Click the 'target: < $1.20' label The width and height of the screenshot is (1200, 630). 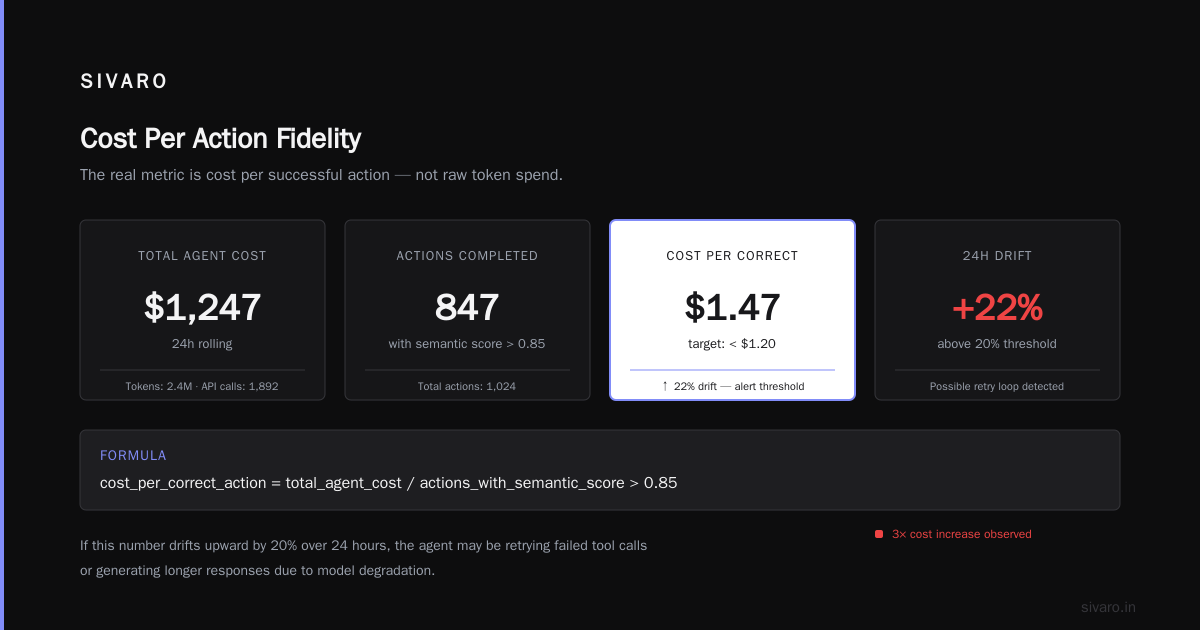[x=732, y=344]
